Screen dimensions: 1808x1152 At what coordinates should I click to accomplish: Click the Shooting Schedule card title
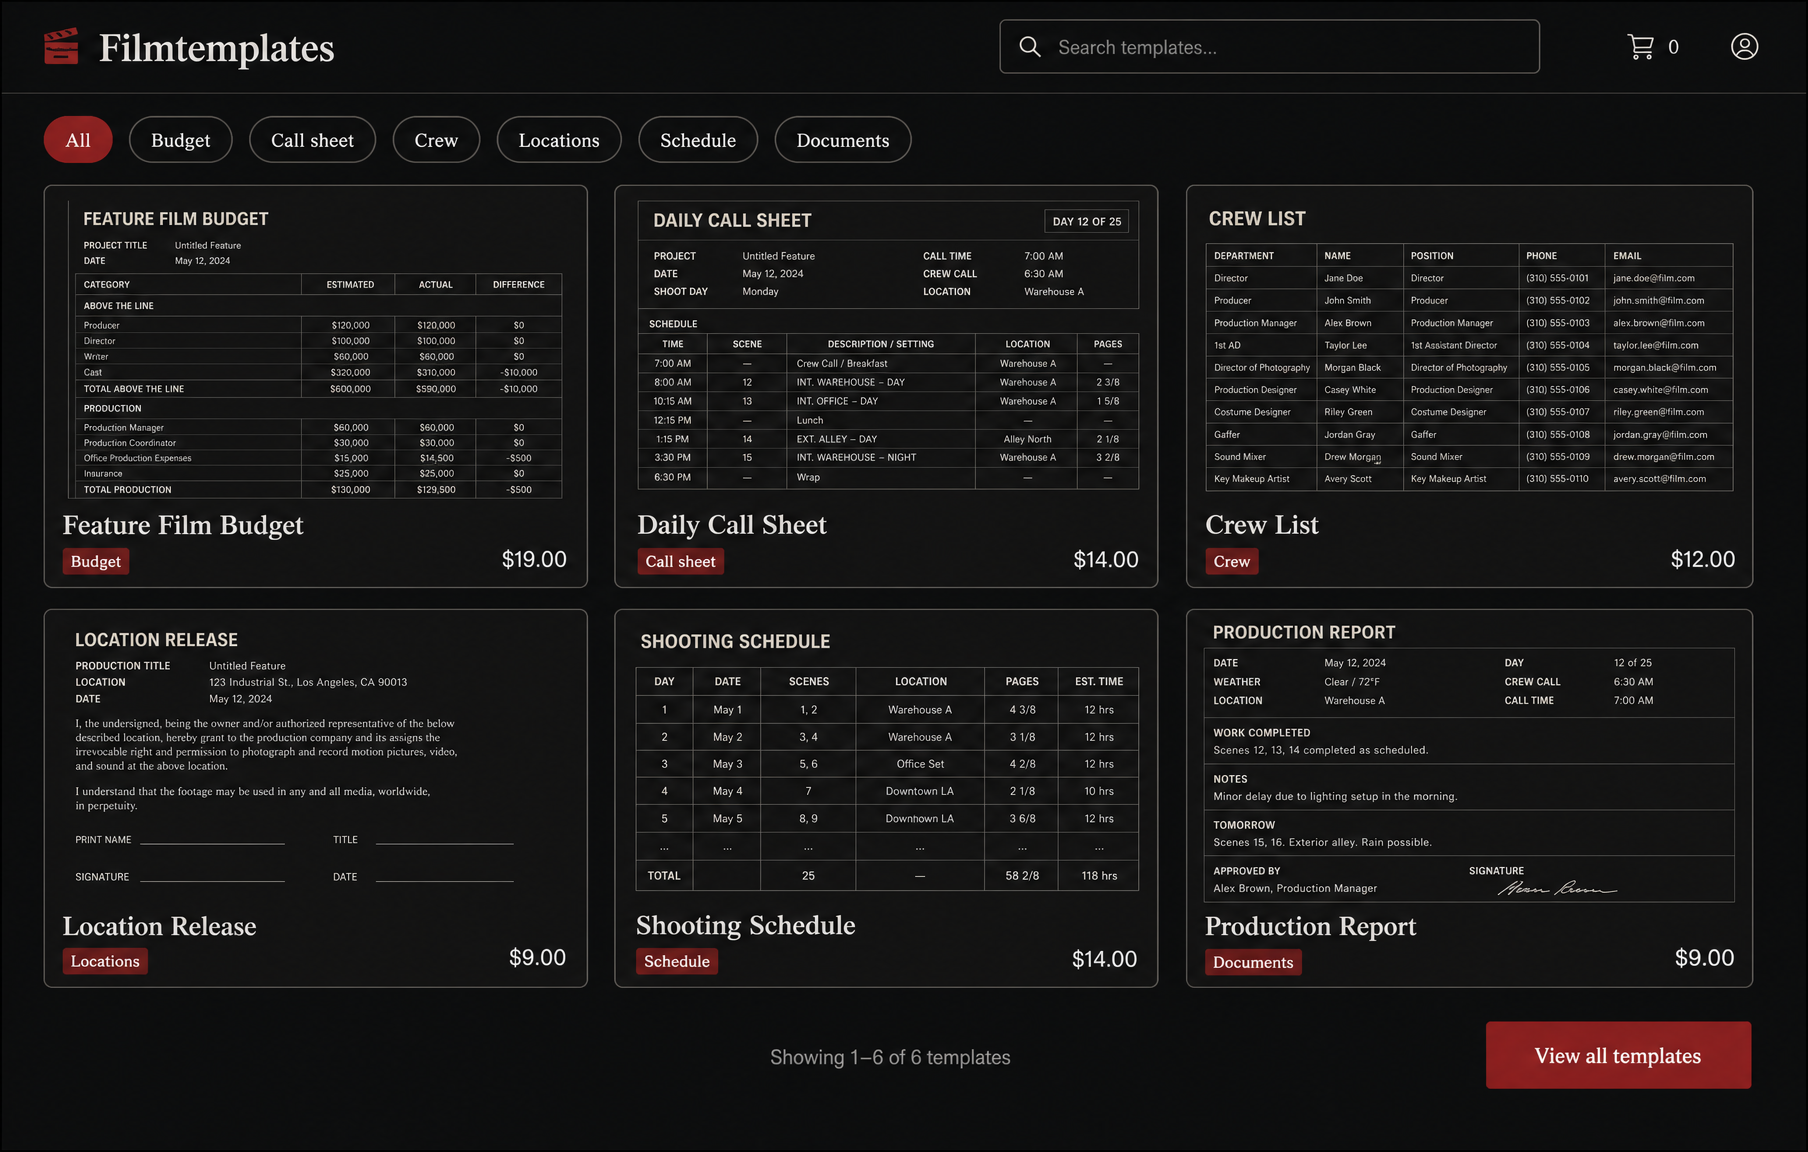(746, 925)
